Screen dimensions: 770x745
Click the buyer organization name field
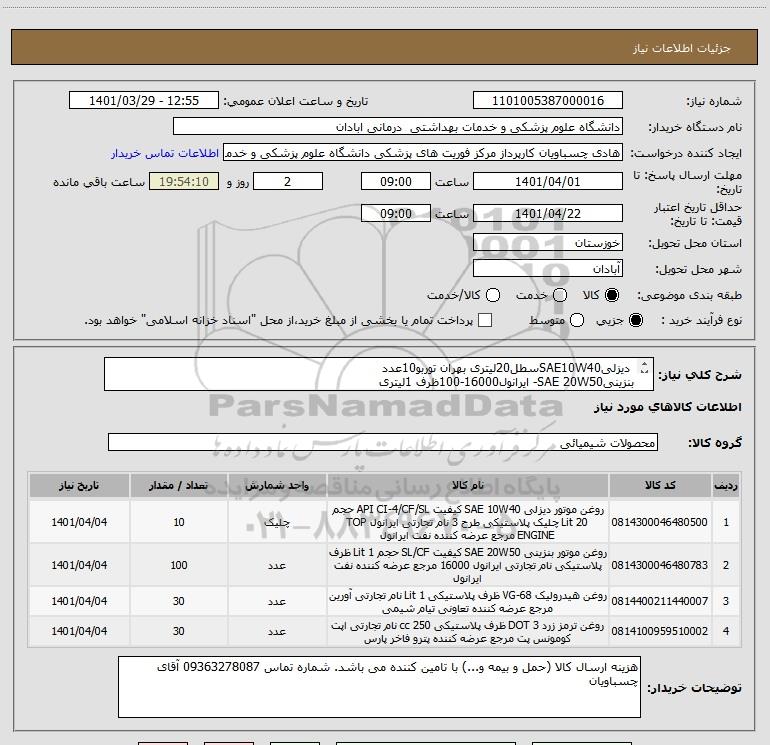click(x=398, y=127)
